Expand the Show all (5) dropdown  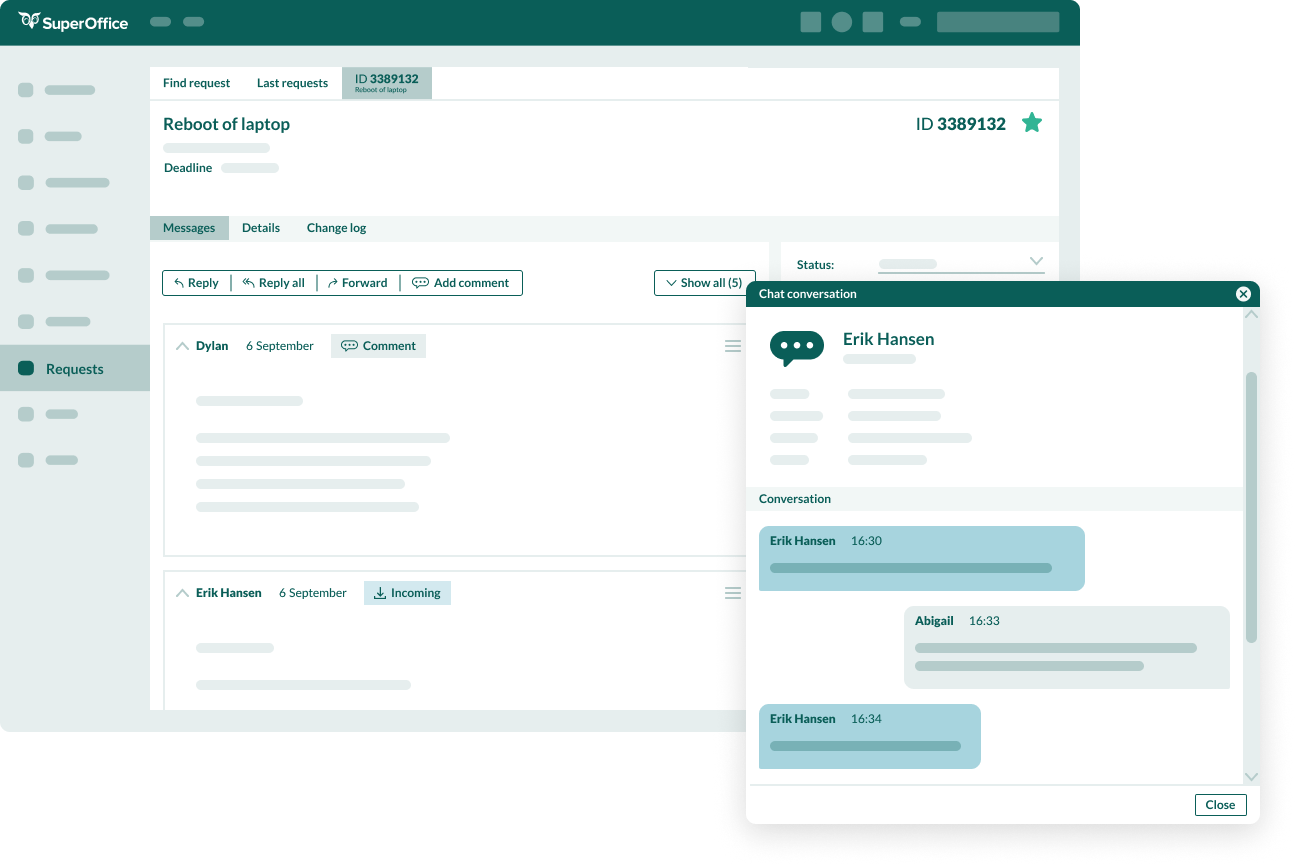(x=704, y=283)
